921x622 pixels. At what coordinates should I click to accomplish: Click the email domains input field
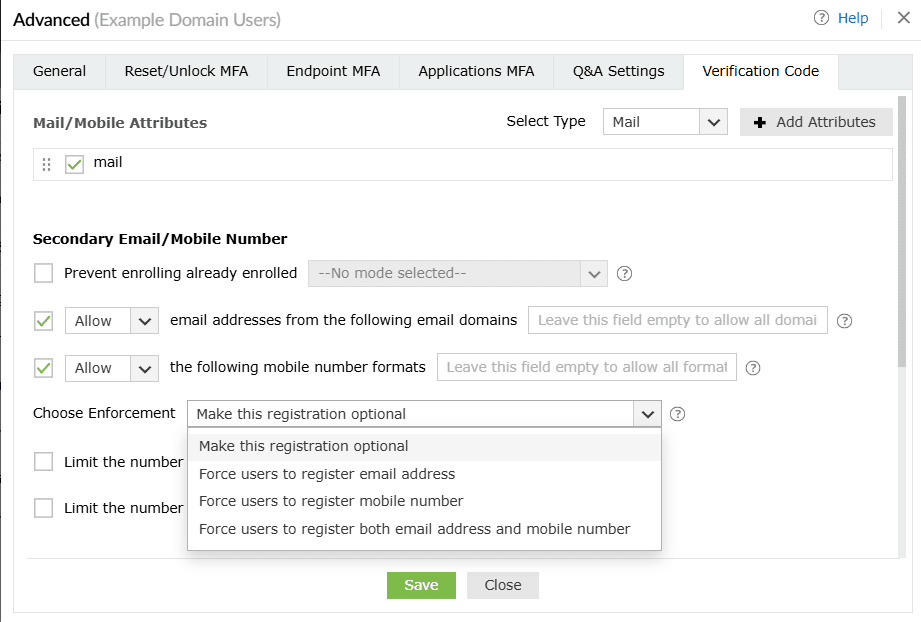[677, 320]
